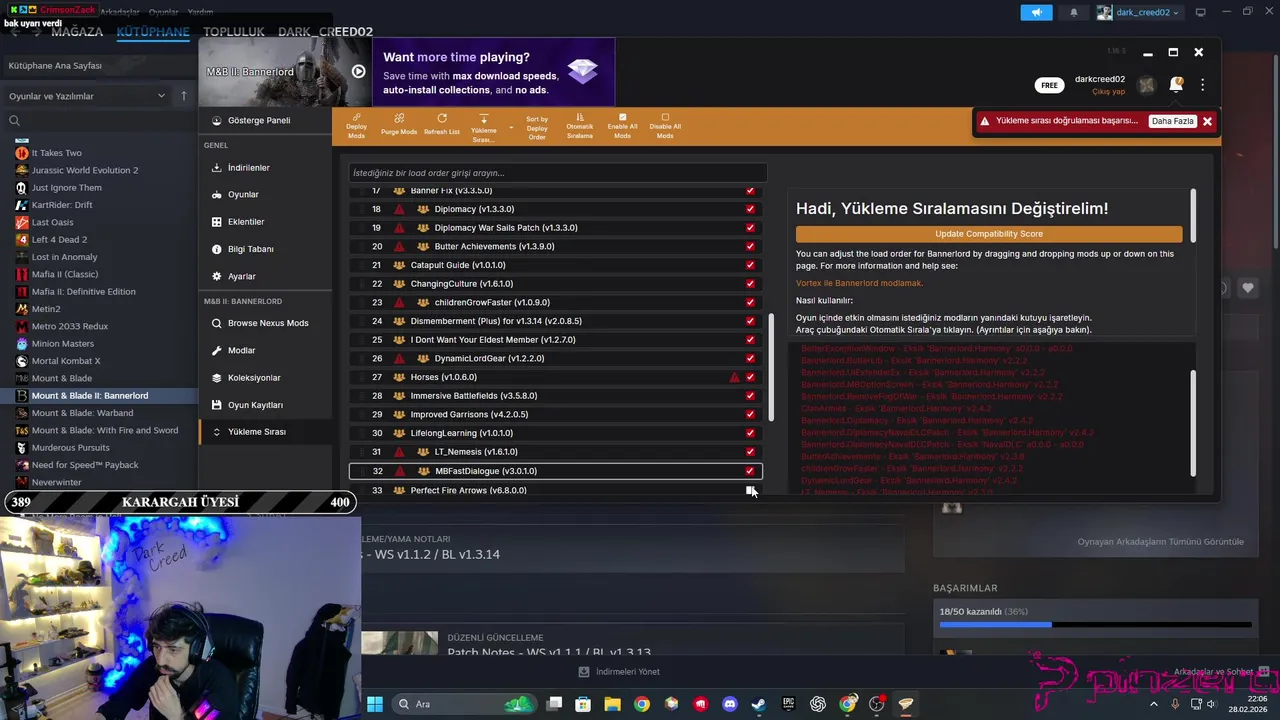Toggle the Horses (v1.0.6.0) checkbox
This screenshot has width=1280, height=720.
coord(750,377)
